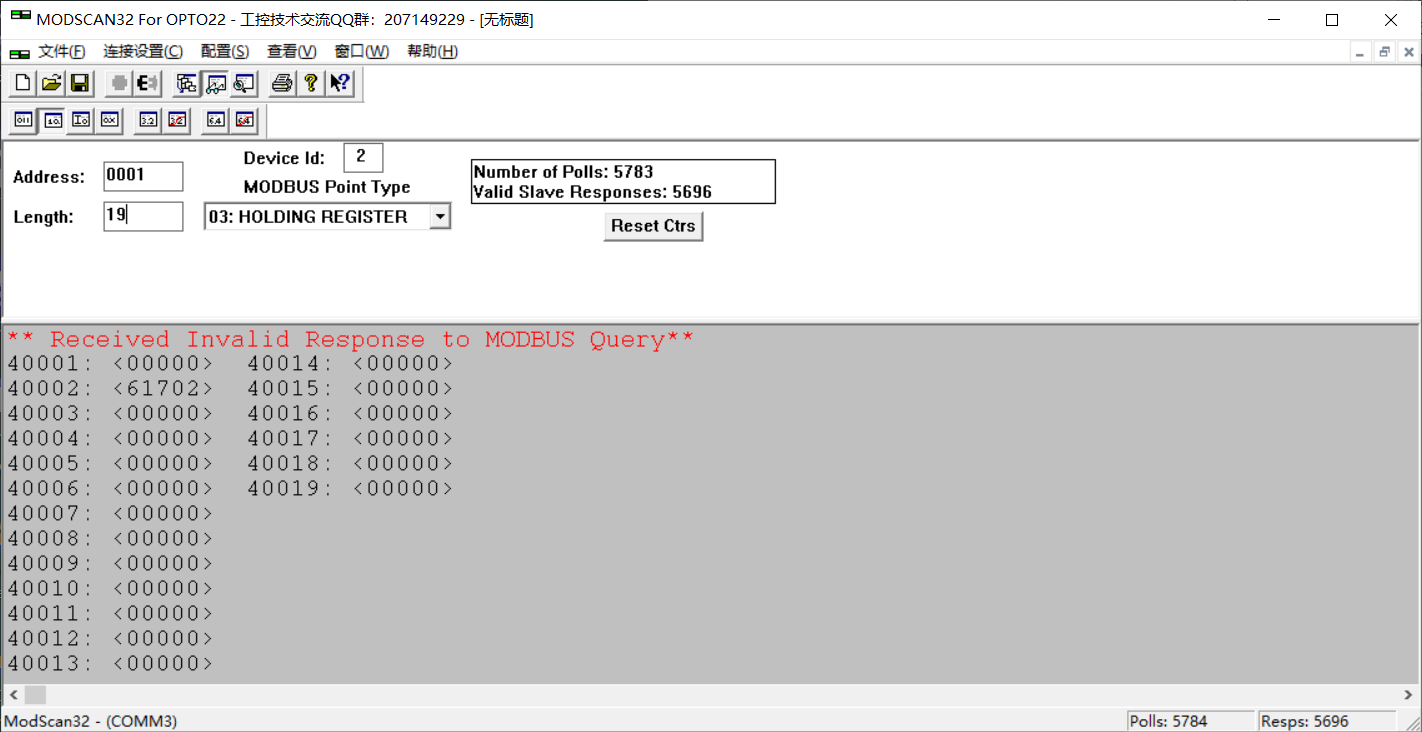The image size is (1422, 732).
Task: Print using the printer icon
Action: click(x=282, y=84)
